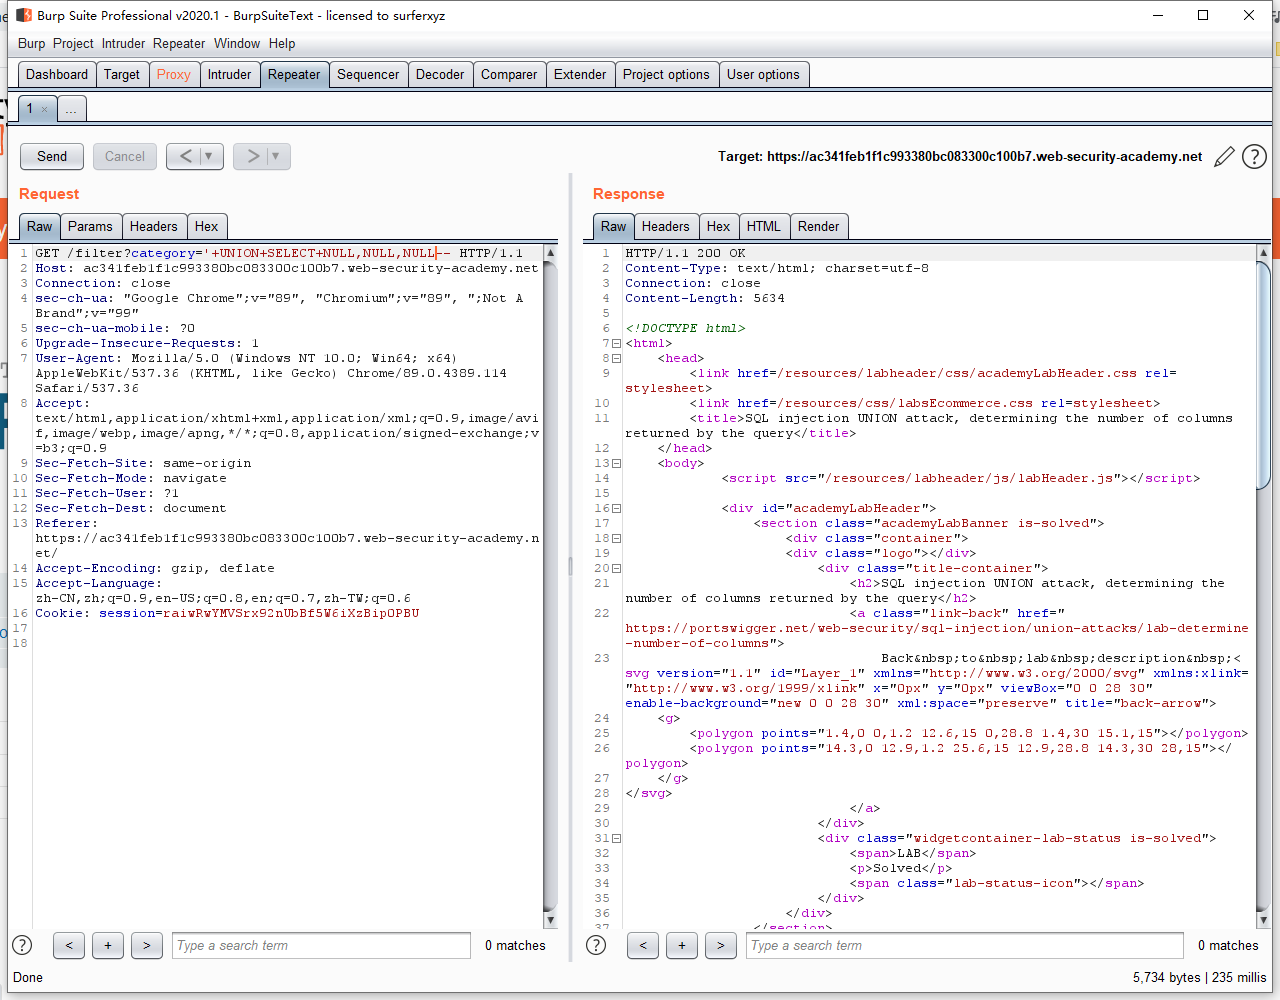This screenshot has width=1280, height=1000.
Task: Show response Headers view
Action: pos(665,226)
